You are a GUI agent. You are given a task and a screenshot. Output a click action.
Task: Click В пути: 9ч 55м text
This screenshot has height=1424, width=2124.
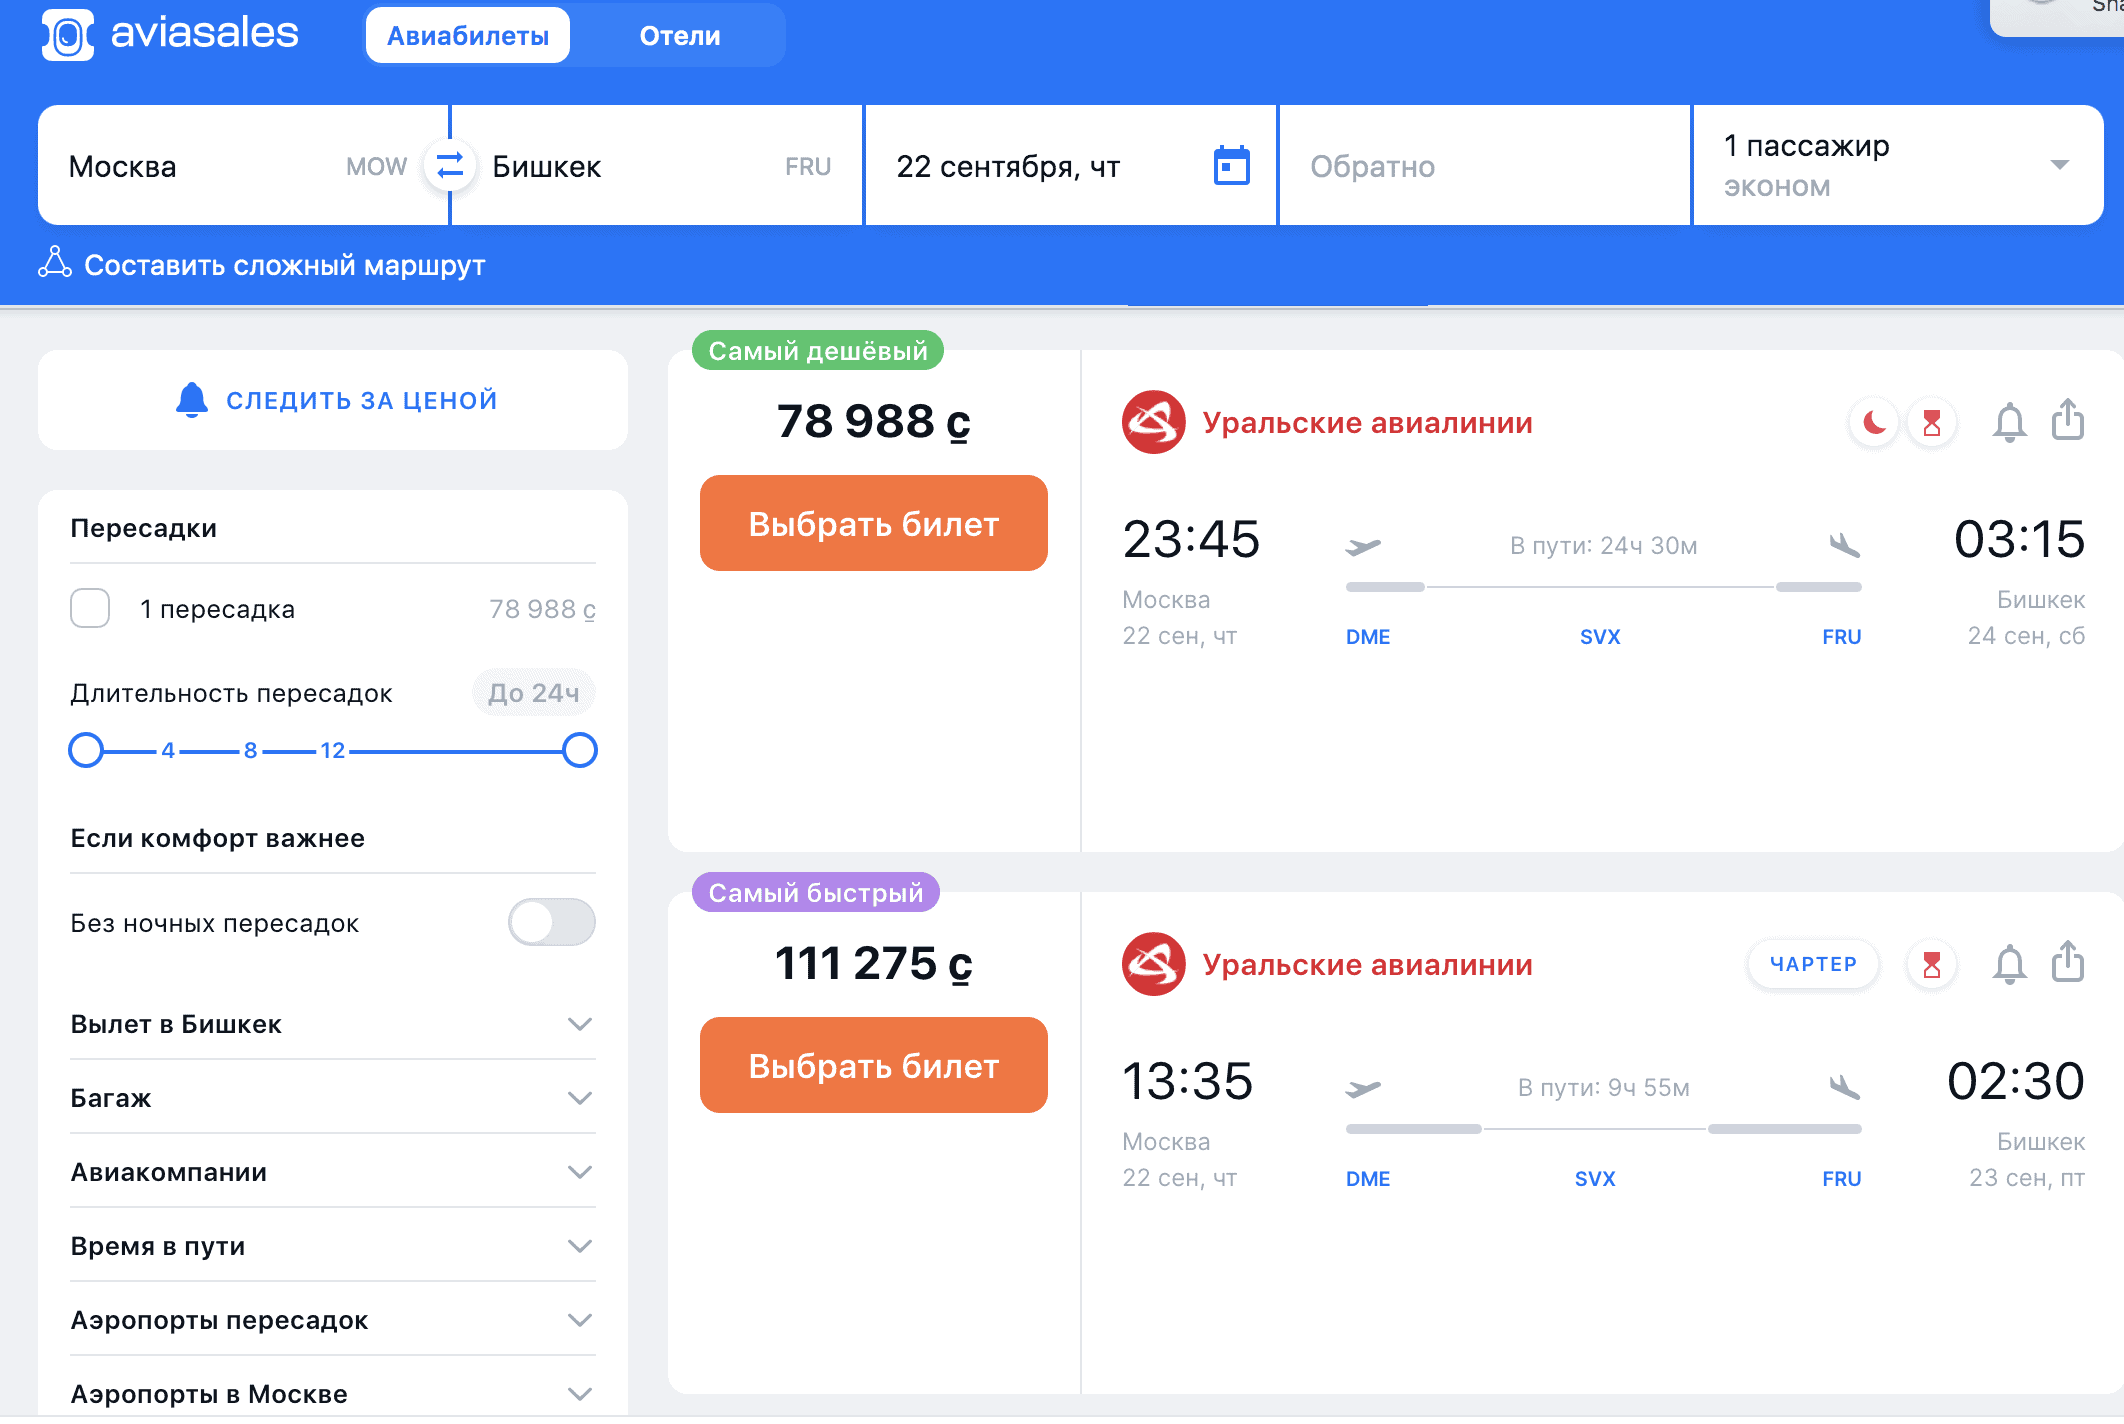tap(1604, 1088)
